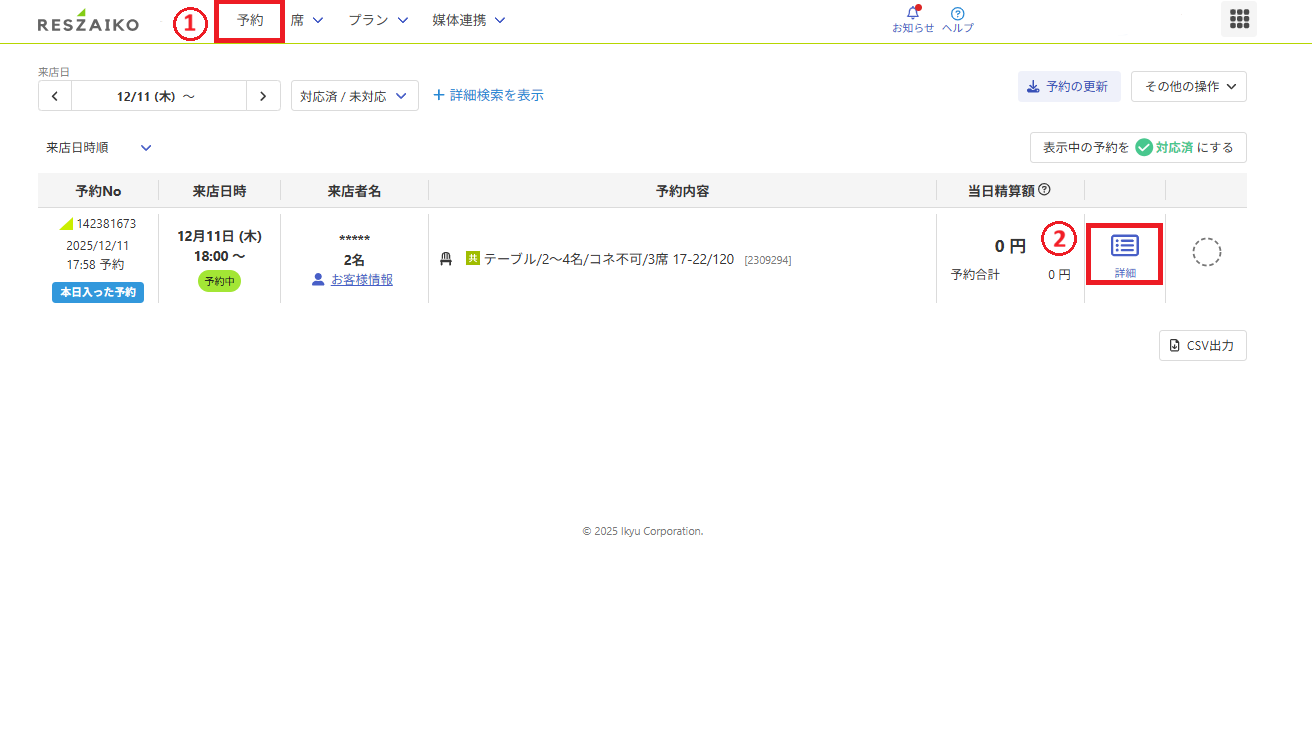
Task: Click the person icon beside お客様情報
Action: [x=318, y=281]
